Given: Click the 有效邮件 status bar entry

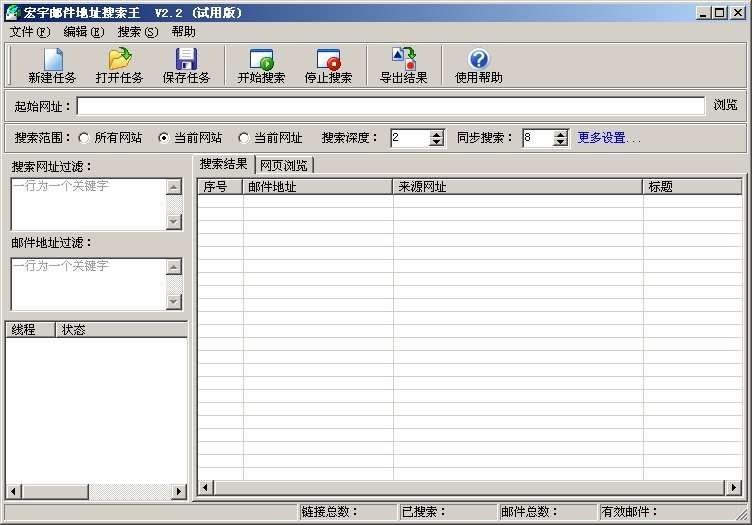Looking at the screenshot, I should [x=667, y=512].
